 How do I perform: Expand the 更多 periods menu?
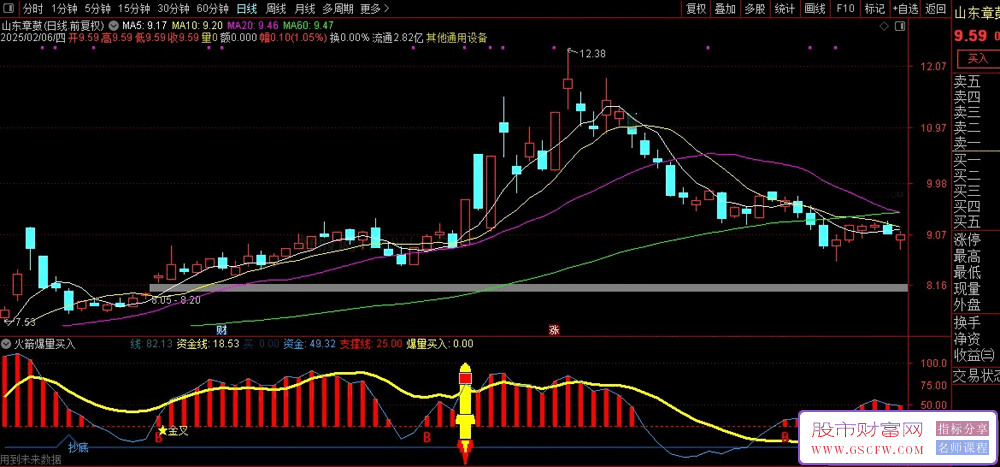[x=373, y=8]
